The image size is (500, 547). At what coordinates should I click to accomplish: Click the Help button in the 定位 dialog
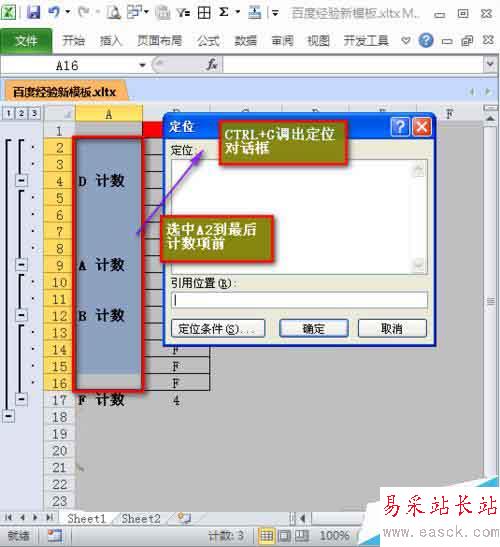pyautogui.click(x=400, y=127)
